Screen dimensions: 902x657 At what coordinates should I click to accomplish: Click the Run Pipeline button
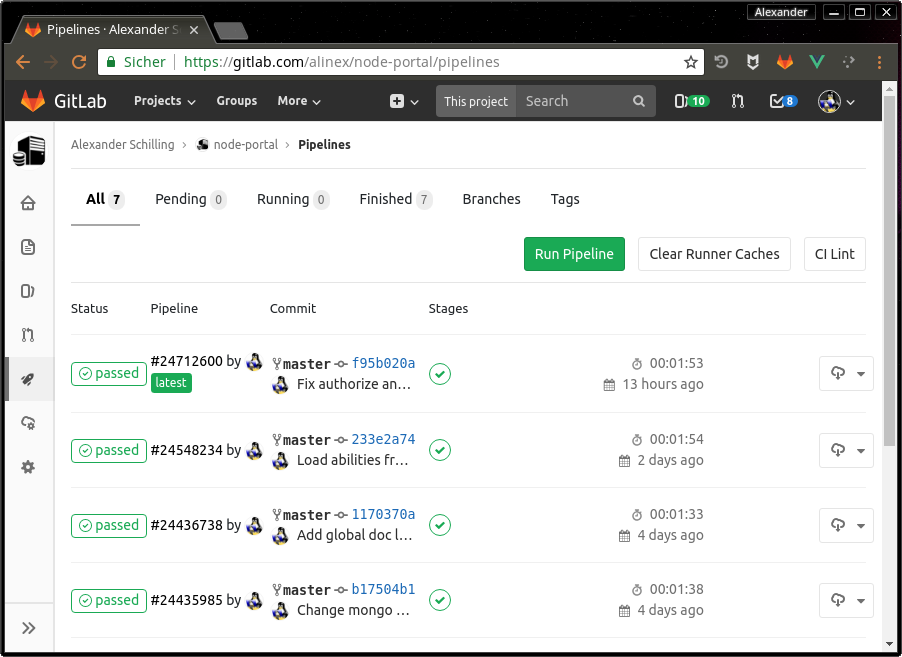pos(574,254)
